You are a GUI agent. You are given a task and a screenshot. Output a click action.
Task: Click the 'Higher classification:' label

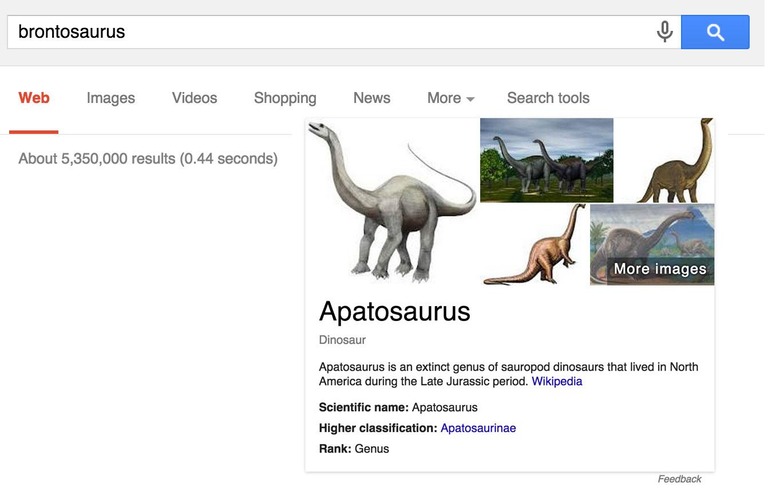point(378,428)
